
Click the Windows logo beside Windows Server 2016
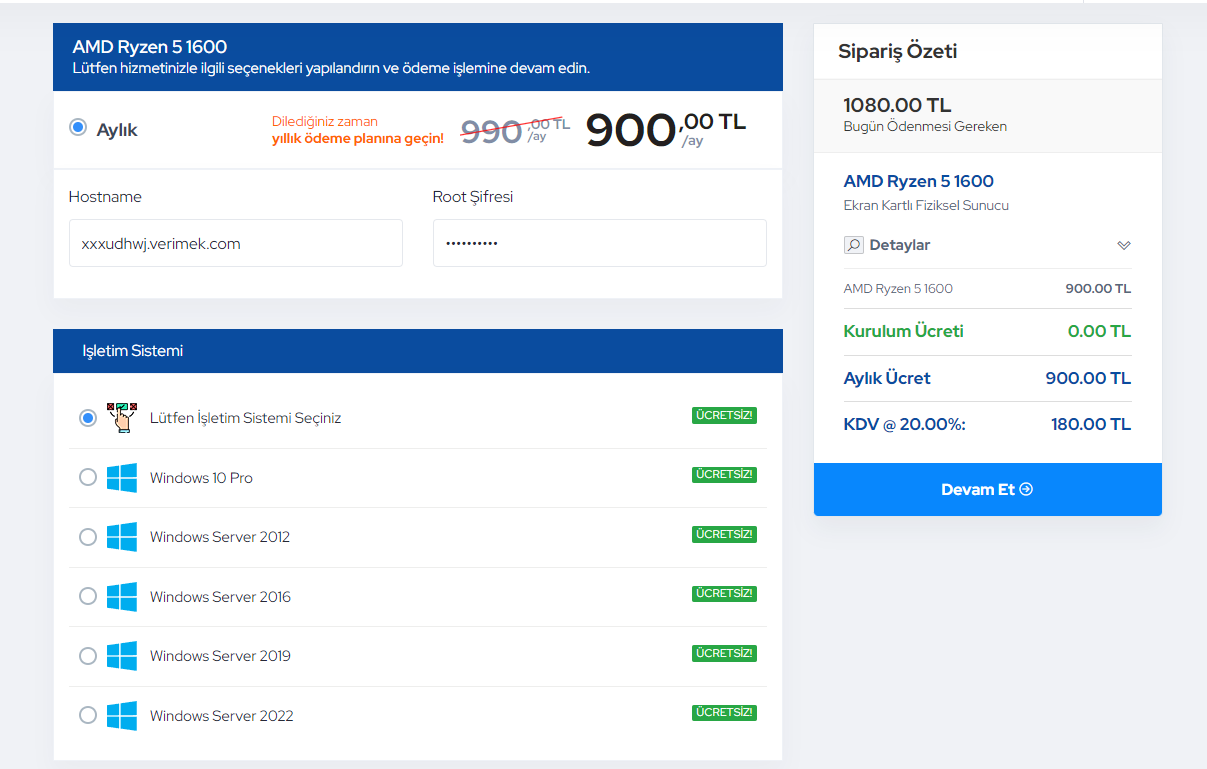point(121,596)
